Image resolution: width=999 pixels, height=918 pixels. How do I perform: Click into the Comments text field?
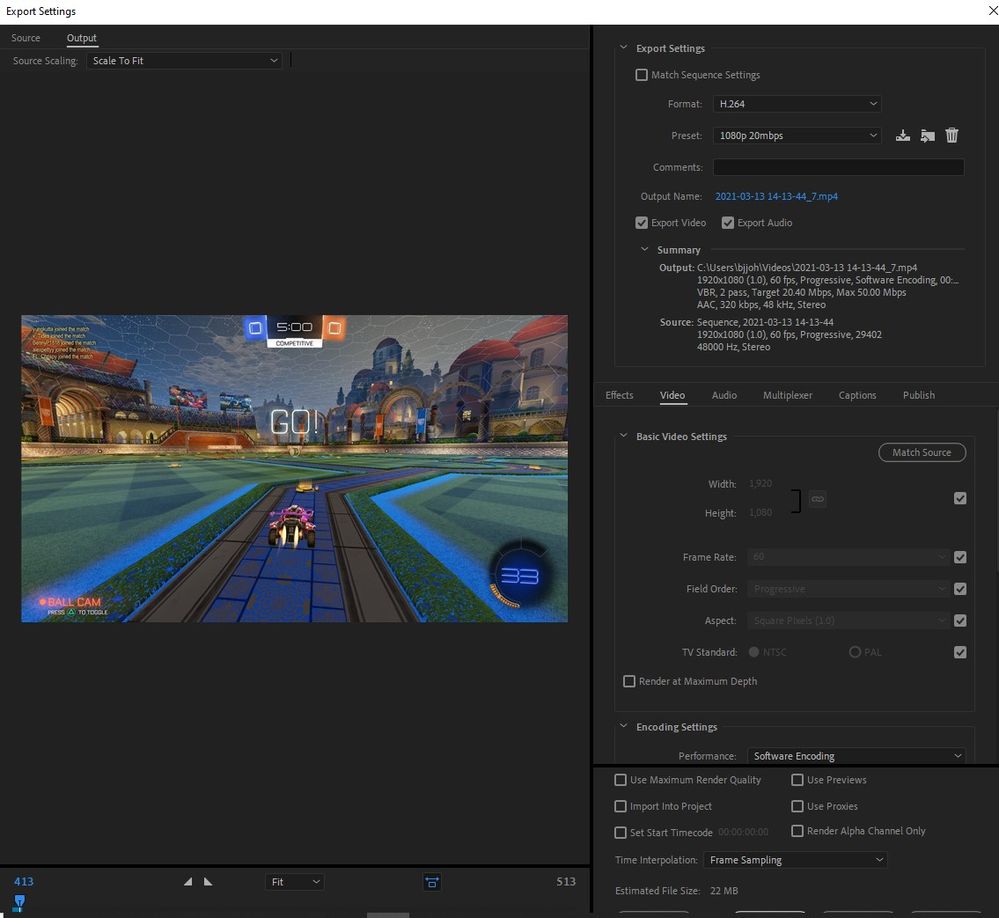(x=838, y=168)
